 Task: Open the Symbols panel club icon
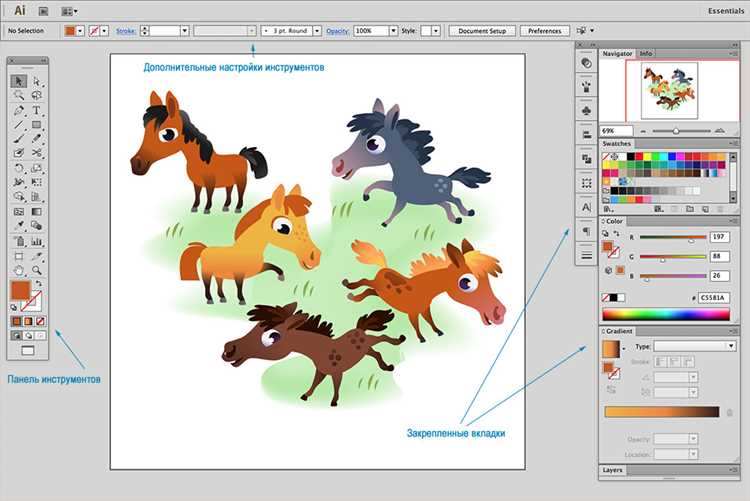(x=586, y=111)
